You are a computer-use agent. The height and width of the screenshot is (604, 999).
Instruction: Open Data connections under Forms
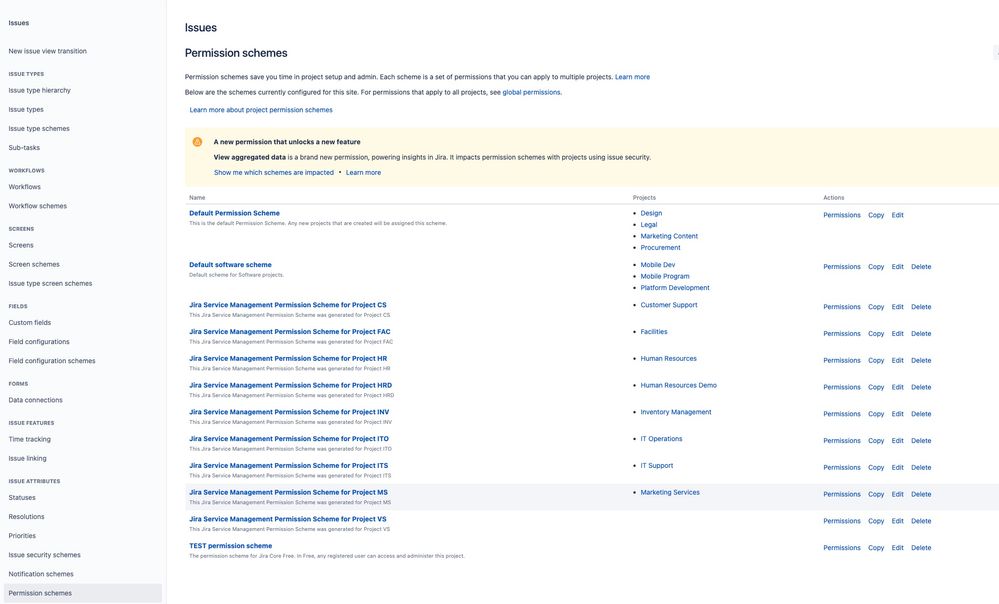(36, 400)
